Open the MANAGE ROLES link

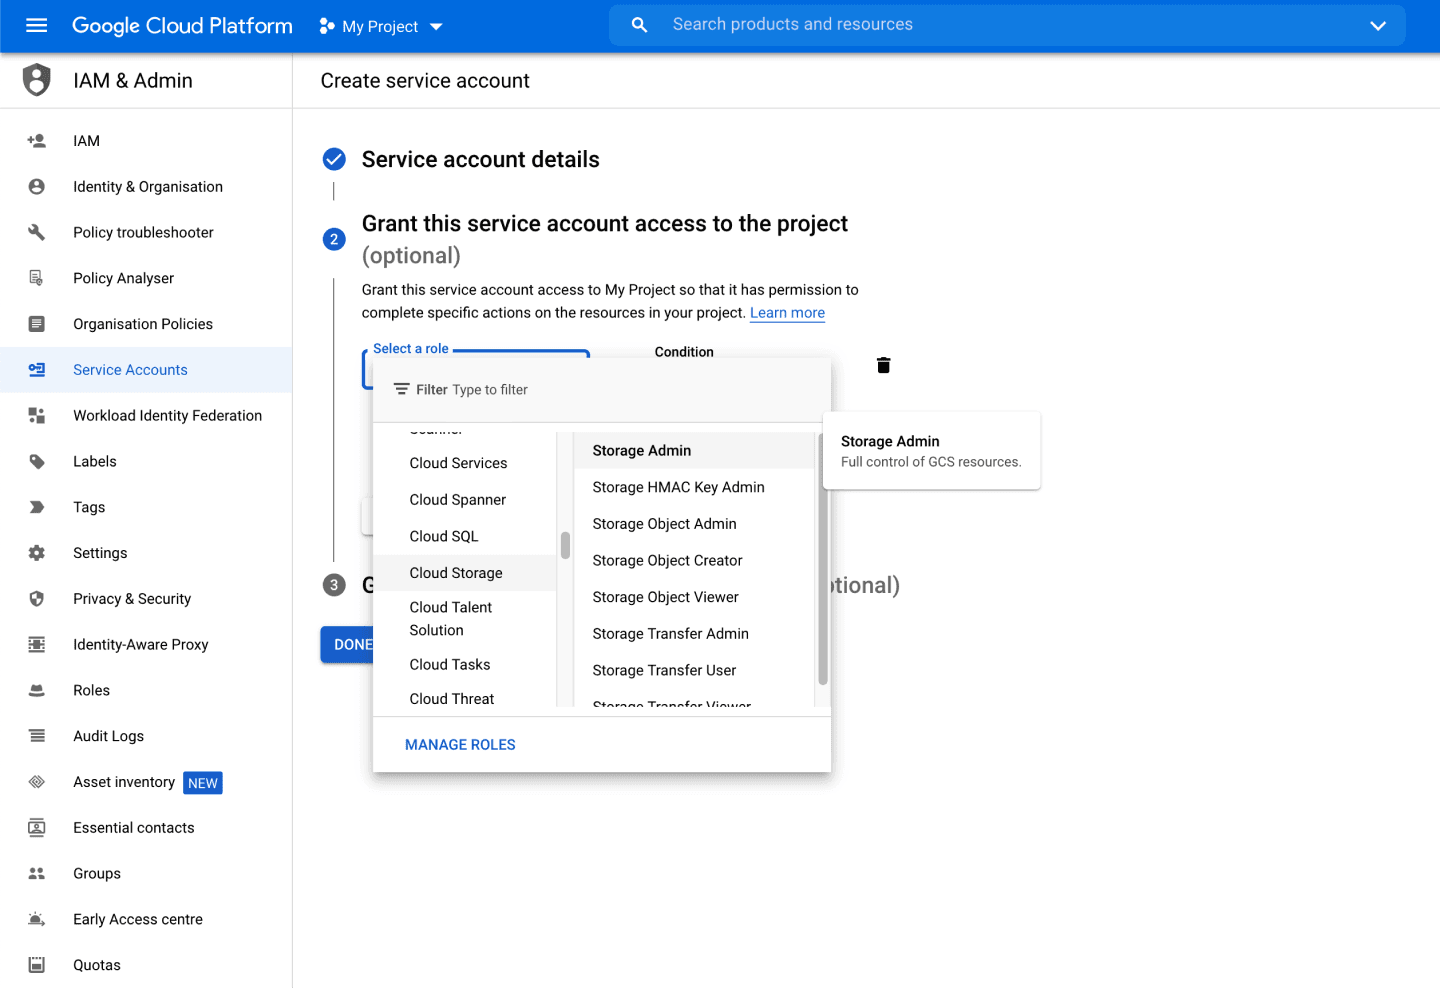(x=460, y=744)
